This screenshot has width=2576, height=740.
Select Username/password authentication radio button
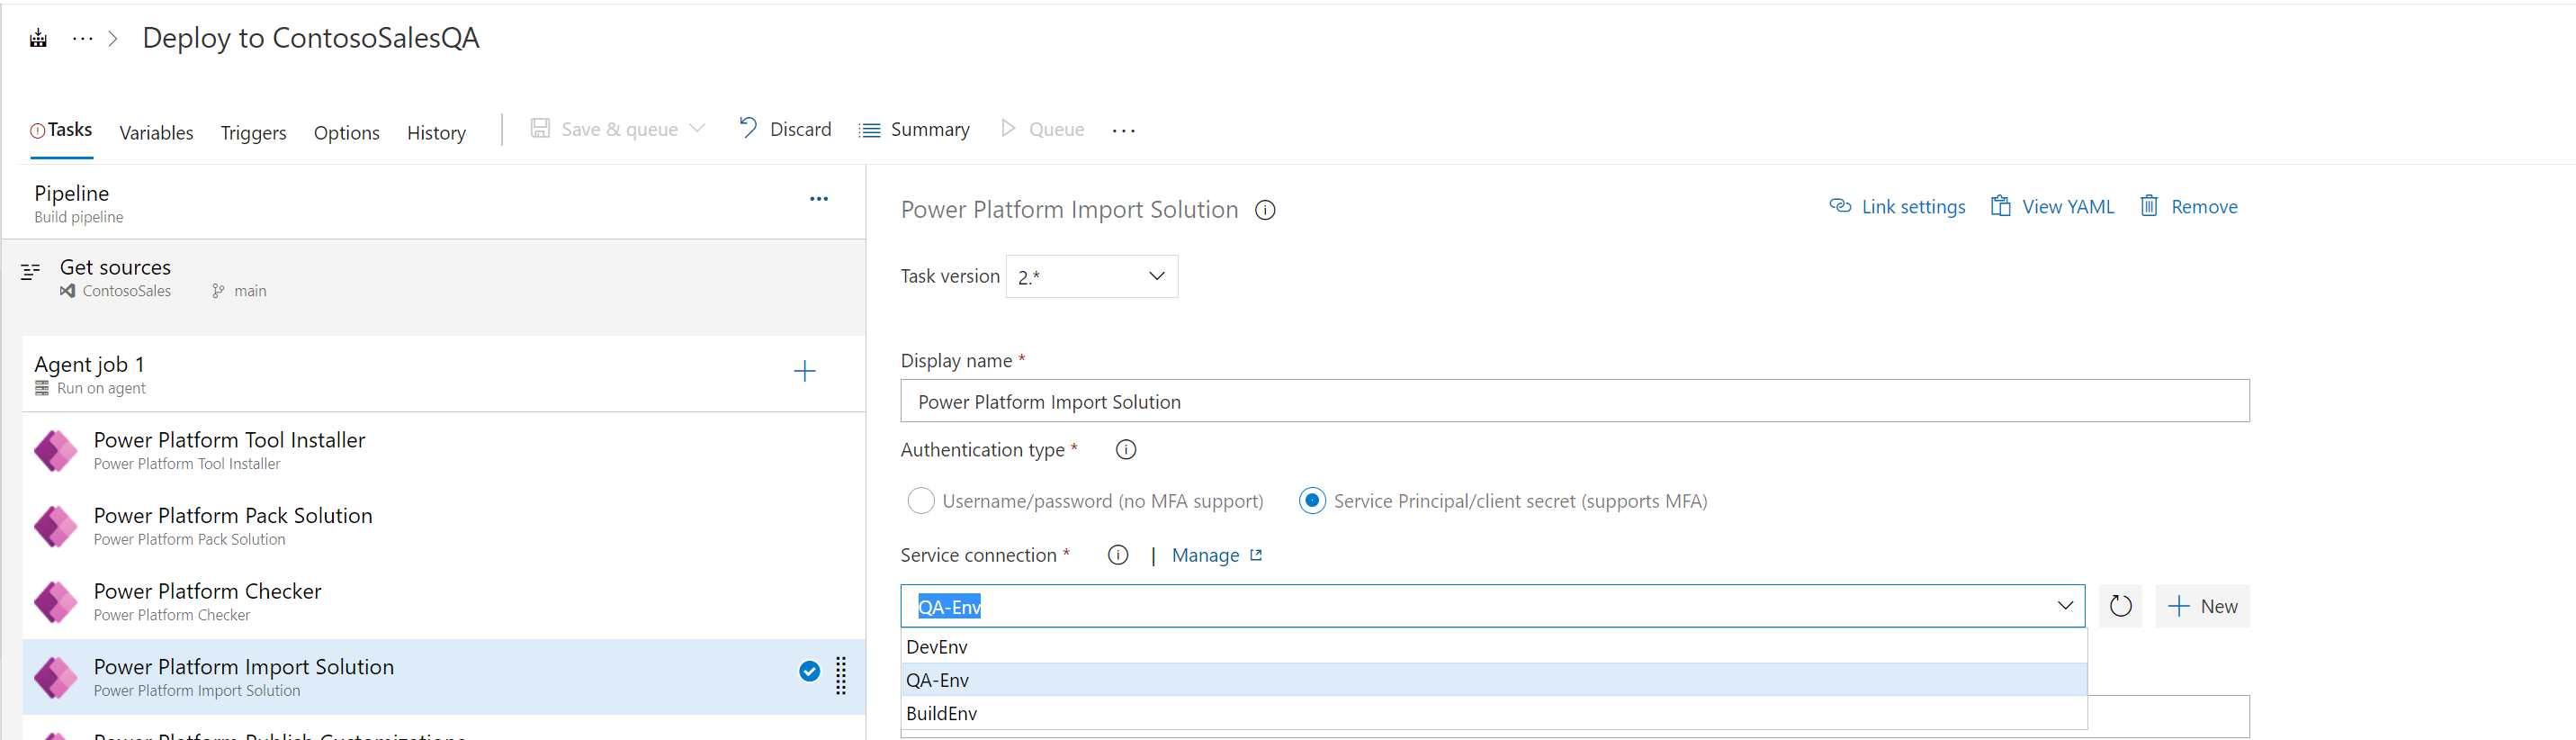(920, 500)
